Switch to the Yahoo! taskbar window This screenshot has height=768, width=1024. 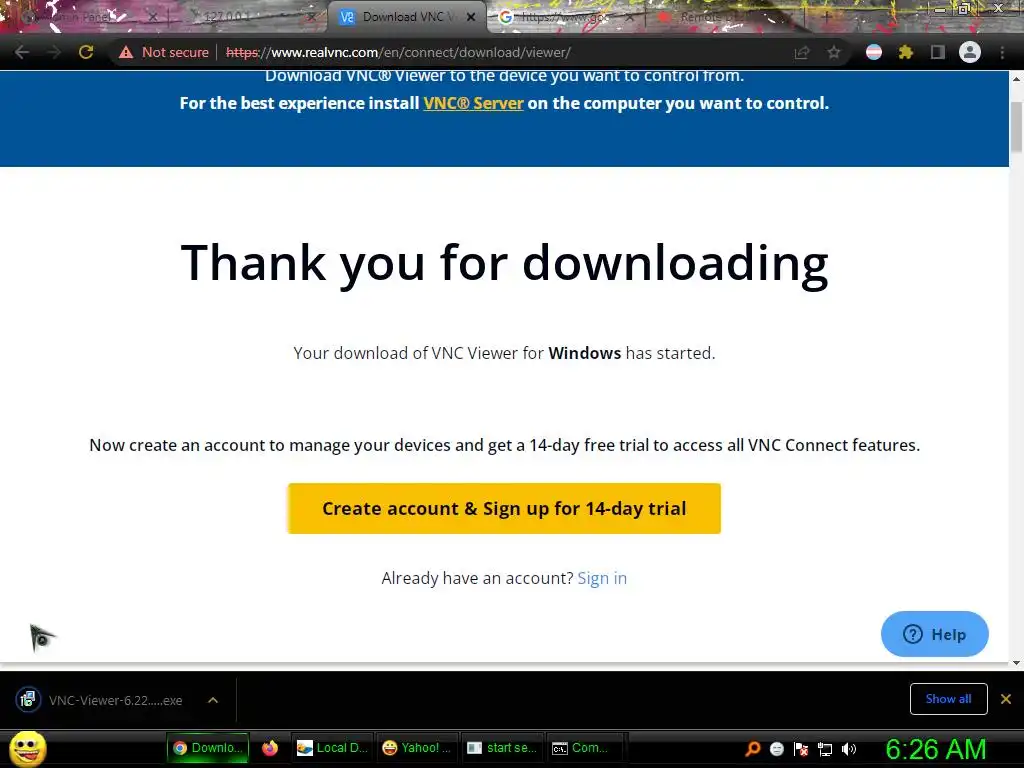coord(417,748)
